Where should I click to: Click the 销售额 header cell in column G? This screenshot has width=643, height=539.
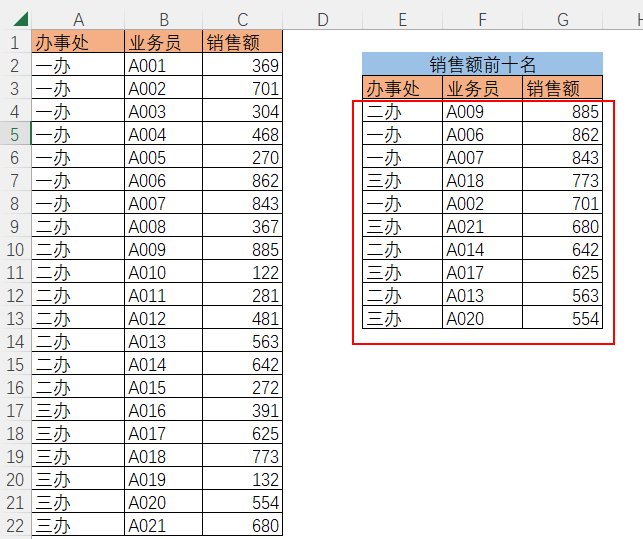coord(563,88)
